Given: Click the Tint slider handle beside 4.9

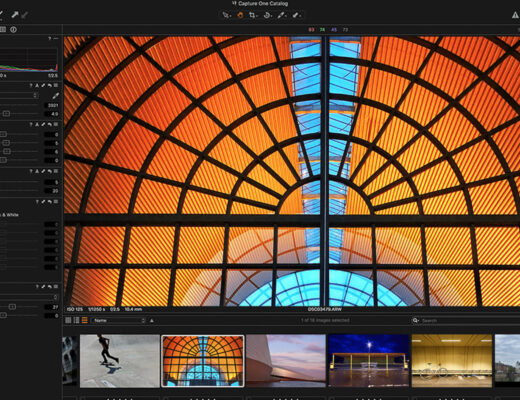Looking at the screenshot, I should point(6,114).
